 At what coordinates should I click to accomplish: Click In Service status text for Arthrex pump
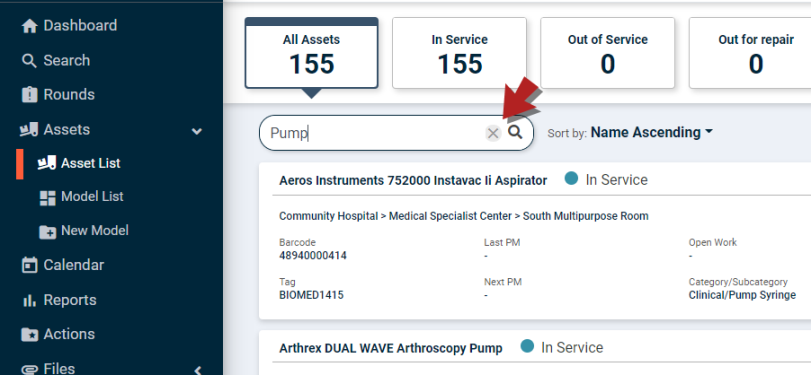[572, 347]
